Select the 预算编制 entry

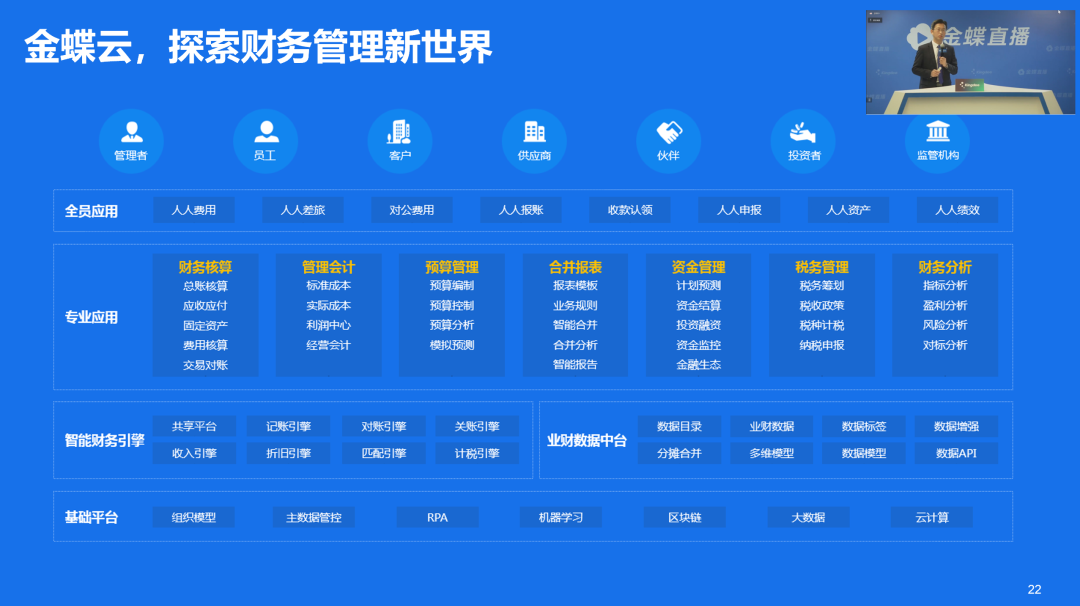[452, 286]
